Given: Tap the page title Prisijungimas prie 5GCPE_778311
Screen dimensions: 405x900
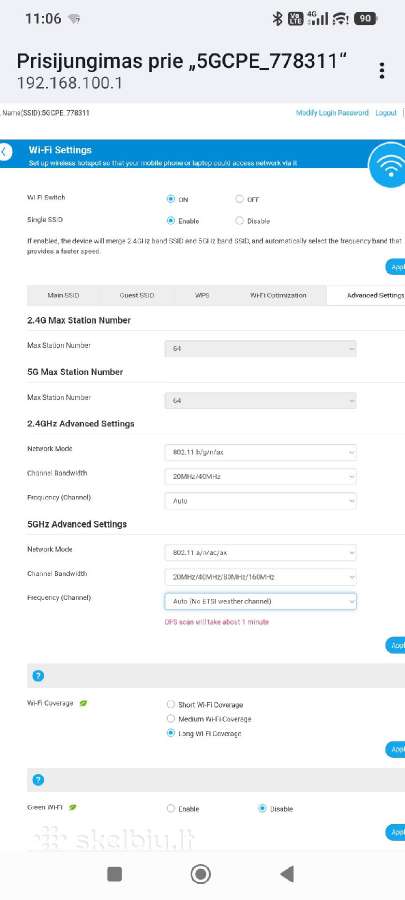Looking at the screenshot, I should (181, 61).
